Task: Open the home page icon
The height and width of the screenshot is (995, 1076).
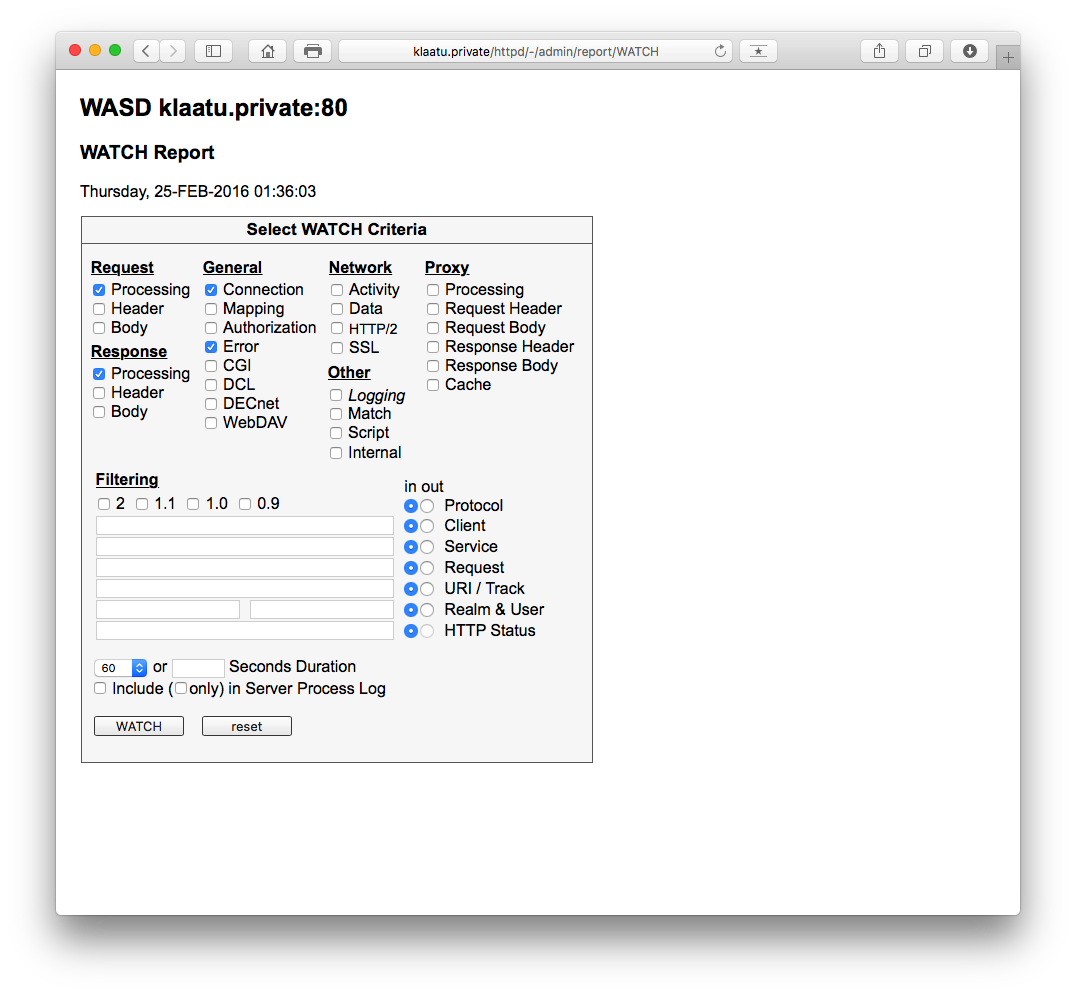Action: [267, 51]
